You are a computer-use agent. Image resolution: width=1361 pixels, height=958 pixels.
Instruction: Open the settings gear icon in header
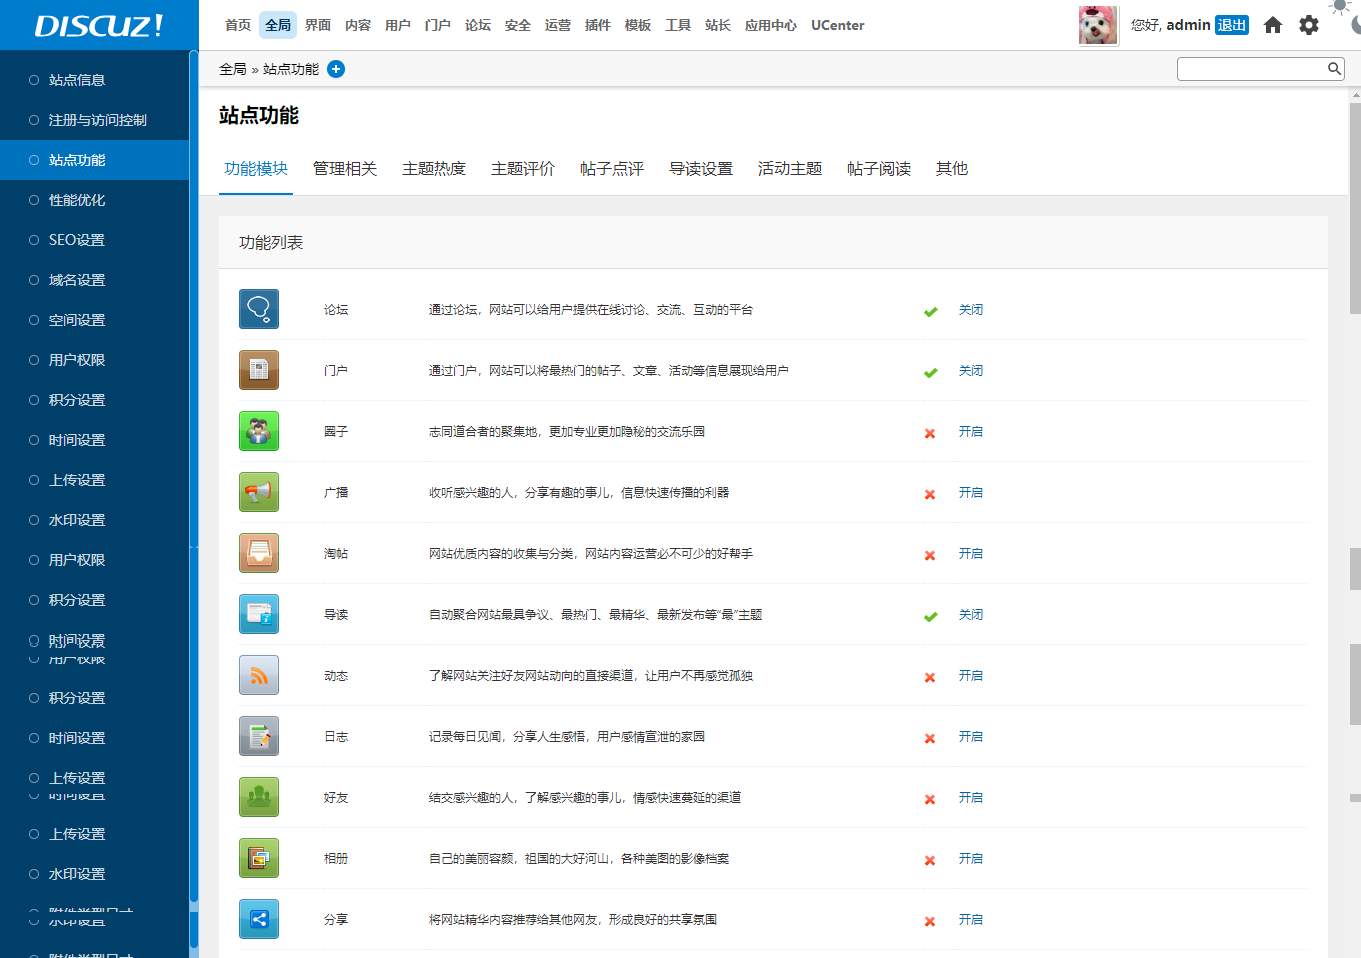[1309, 25]
